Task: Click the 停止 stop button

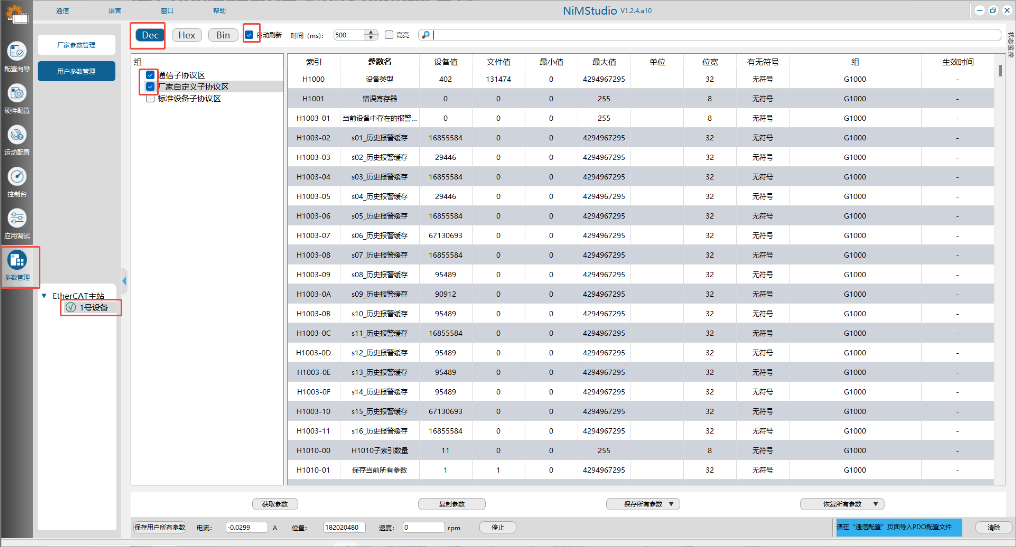Action: coord(498,527)
